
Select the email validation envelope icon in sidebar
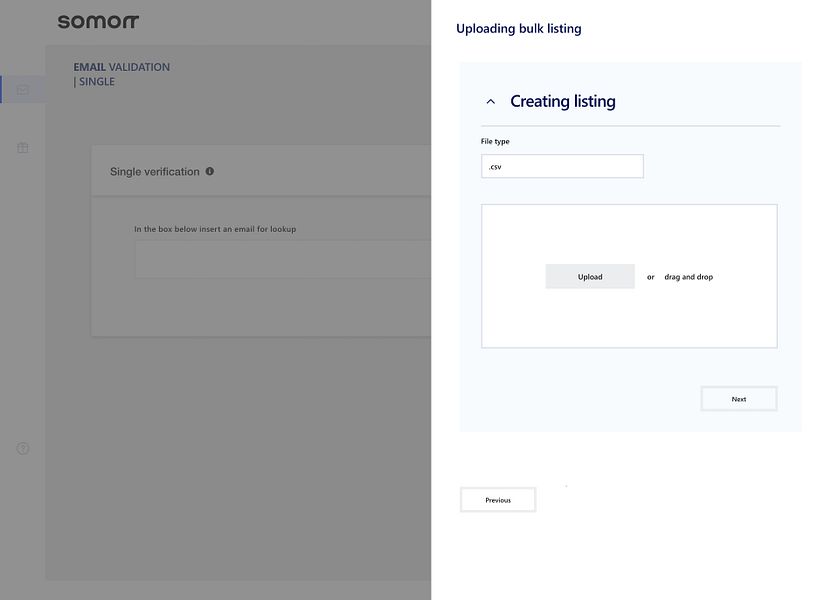click(22, 89)
